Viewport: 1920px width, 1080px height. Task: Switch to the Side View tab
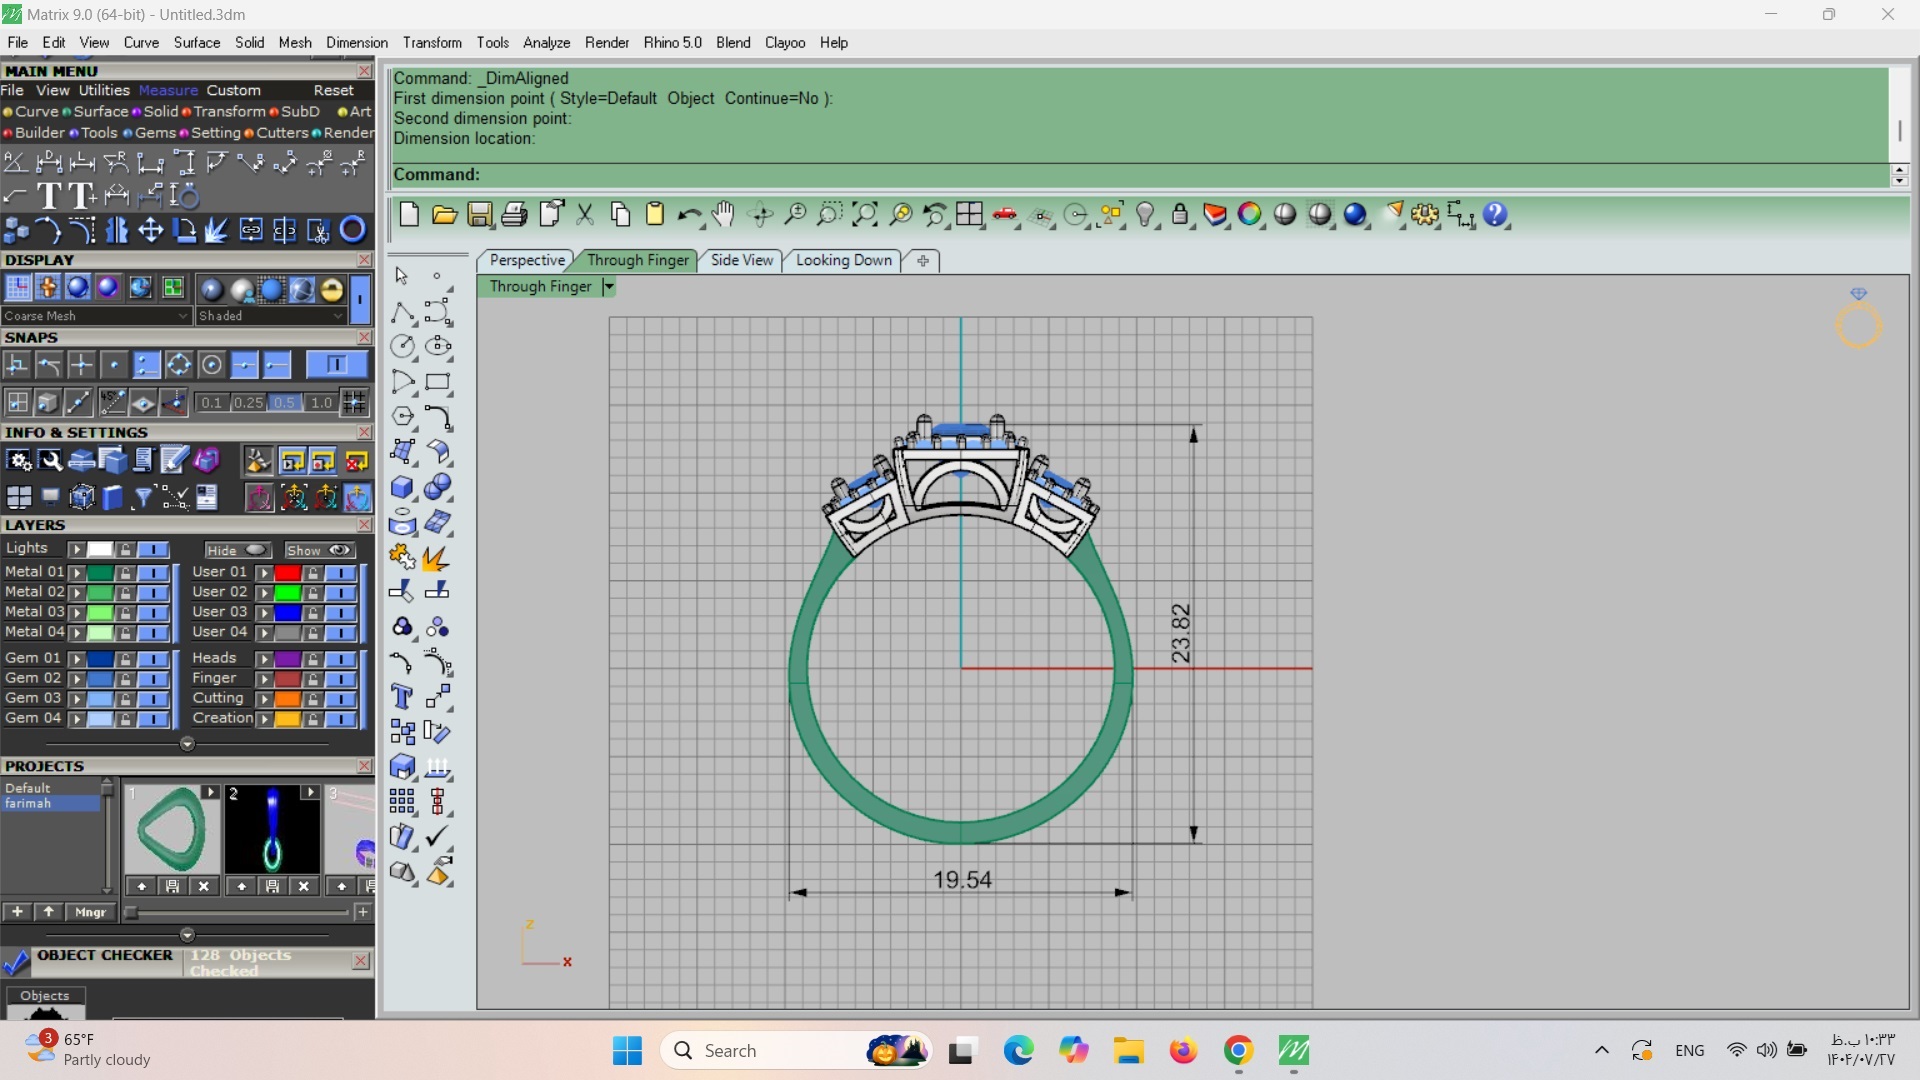point(741,260)
